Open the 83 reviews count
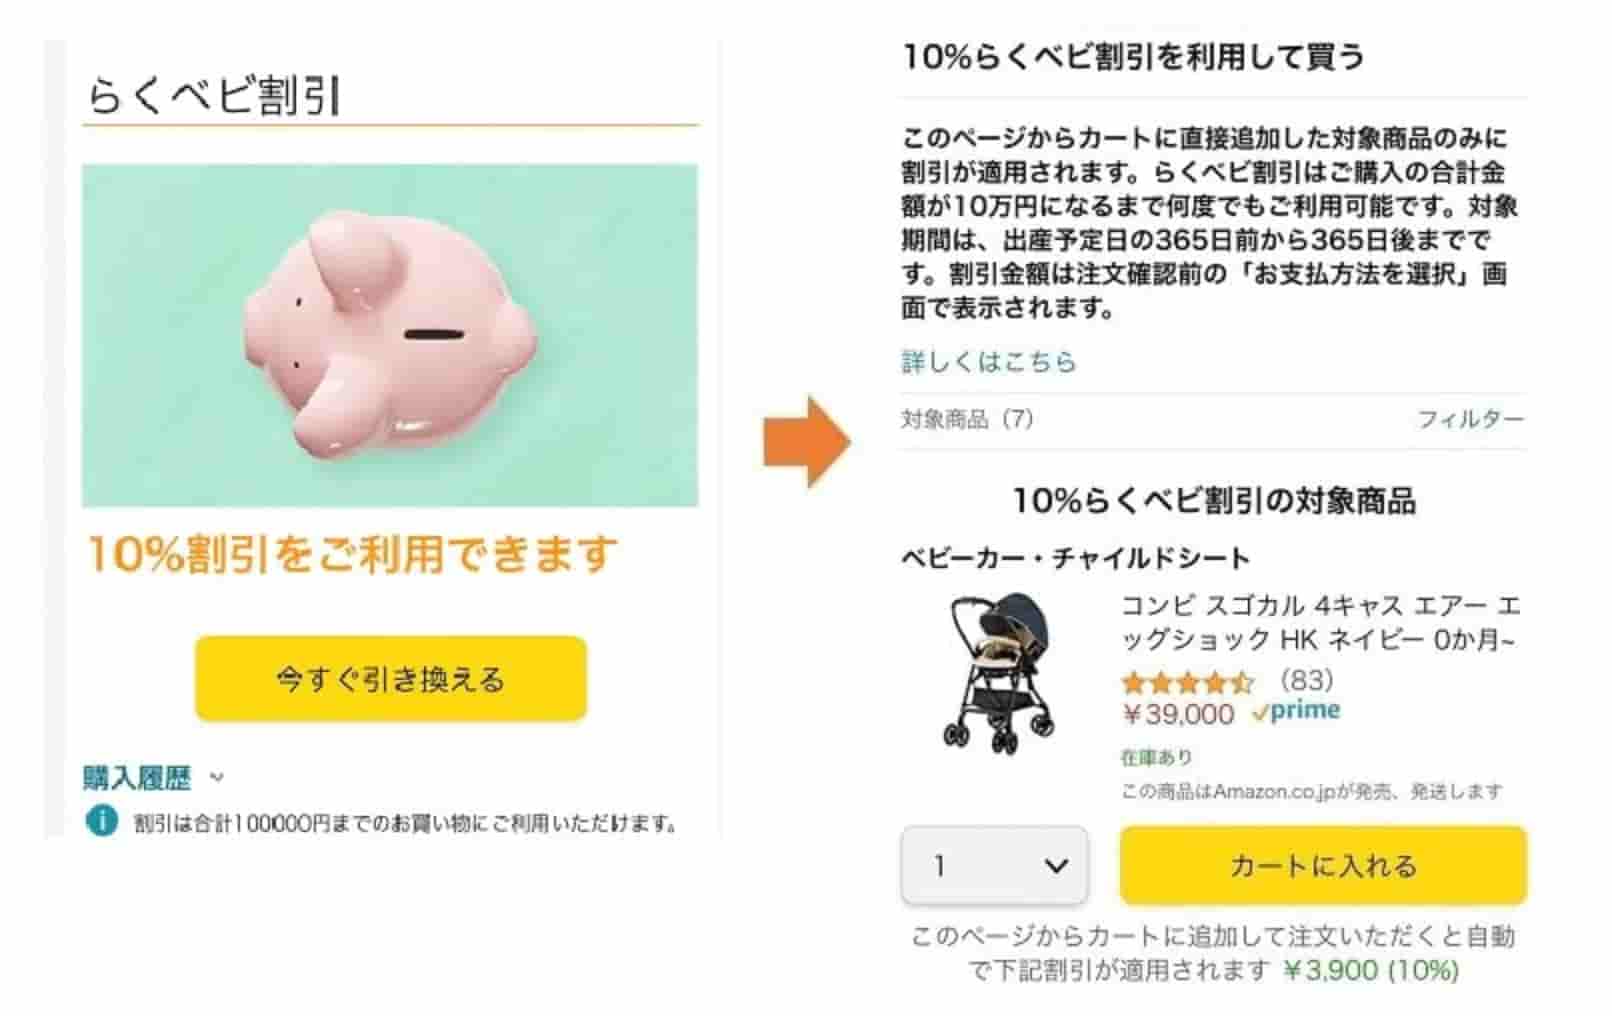1612x1016 pixels. pyautogui.click(x=1306, y=681)
